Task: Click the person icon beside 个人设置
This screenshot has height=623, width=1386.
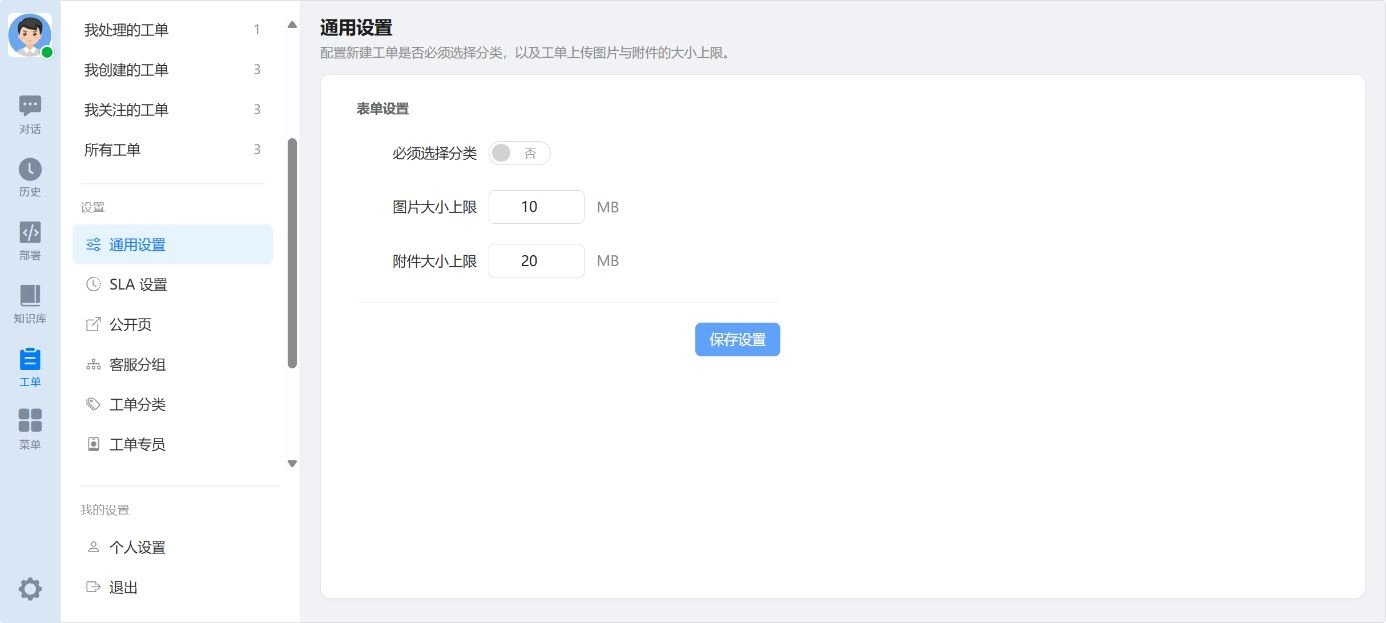Action: (93, 548)
